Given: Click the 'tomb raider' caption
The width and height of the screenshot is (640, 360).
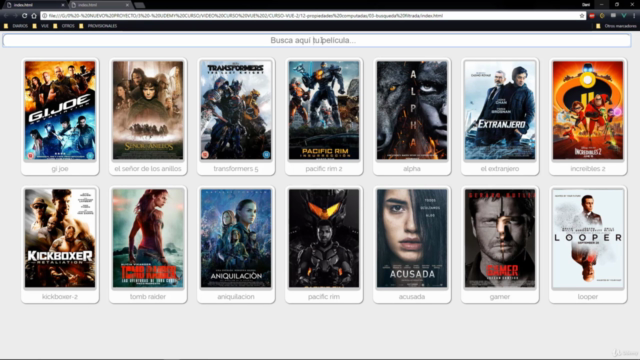Looking at the screenshot, I should pos(148,297).
